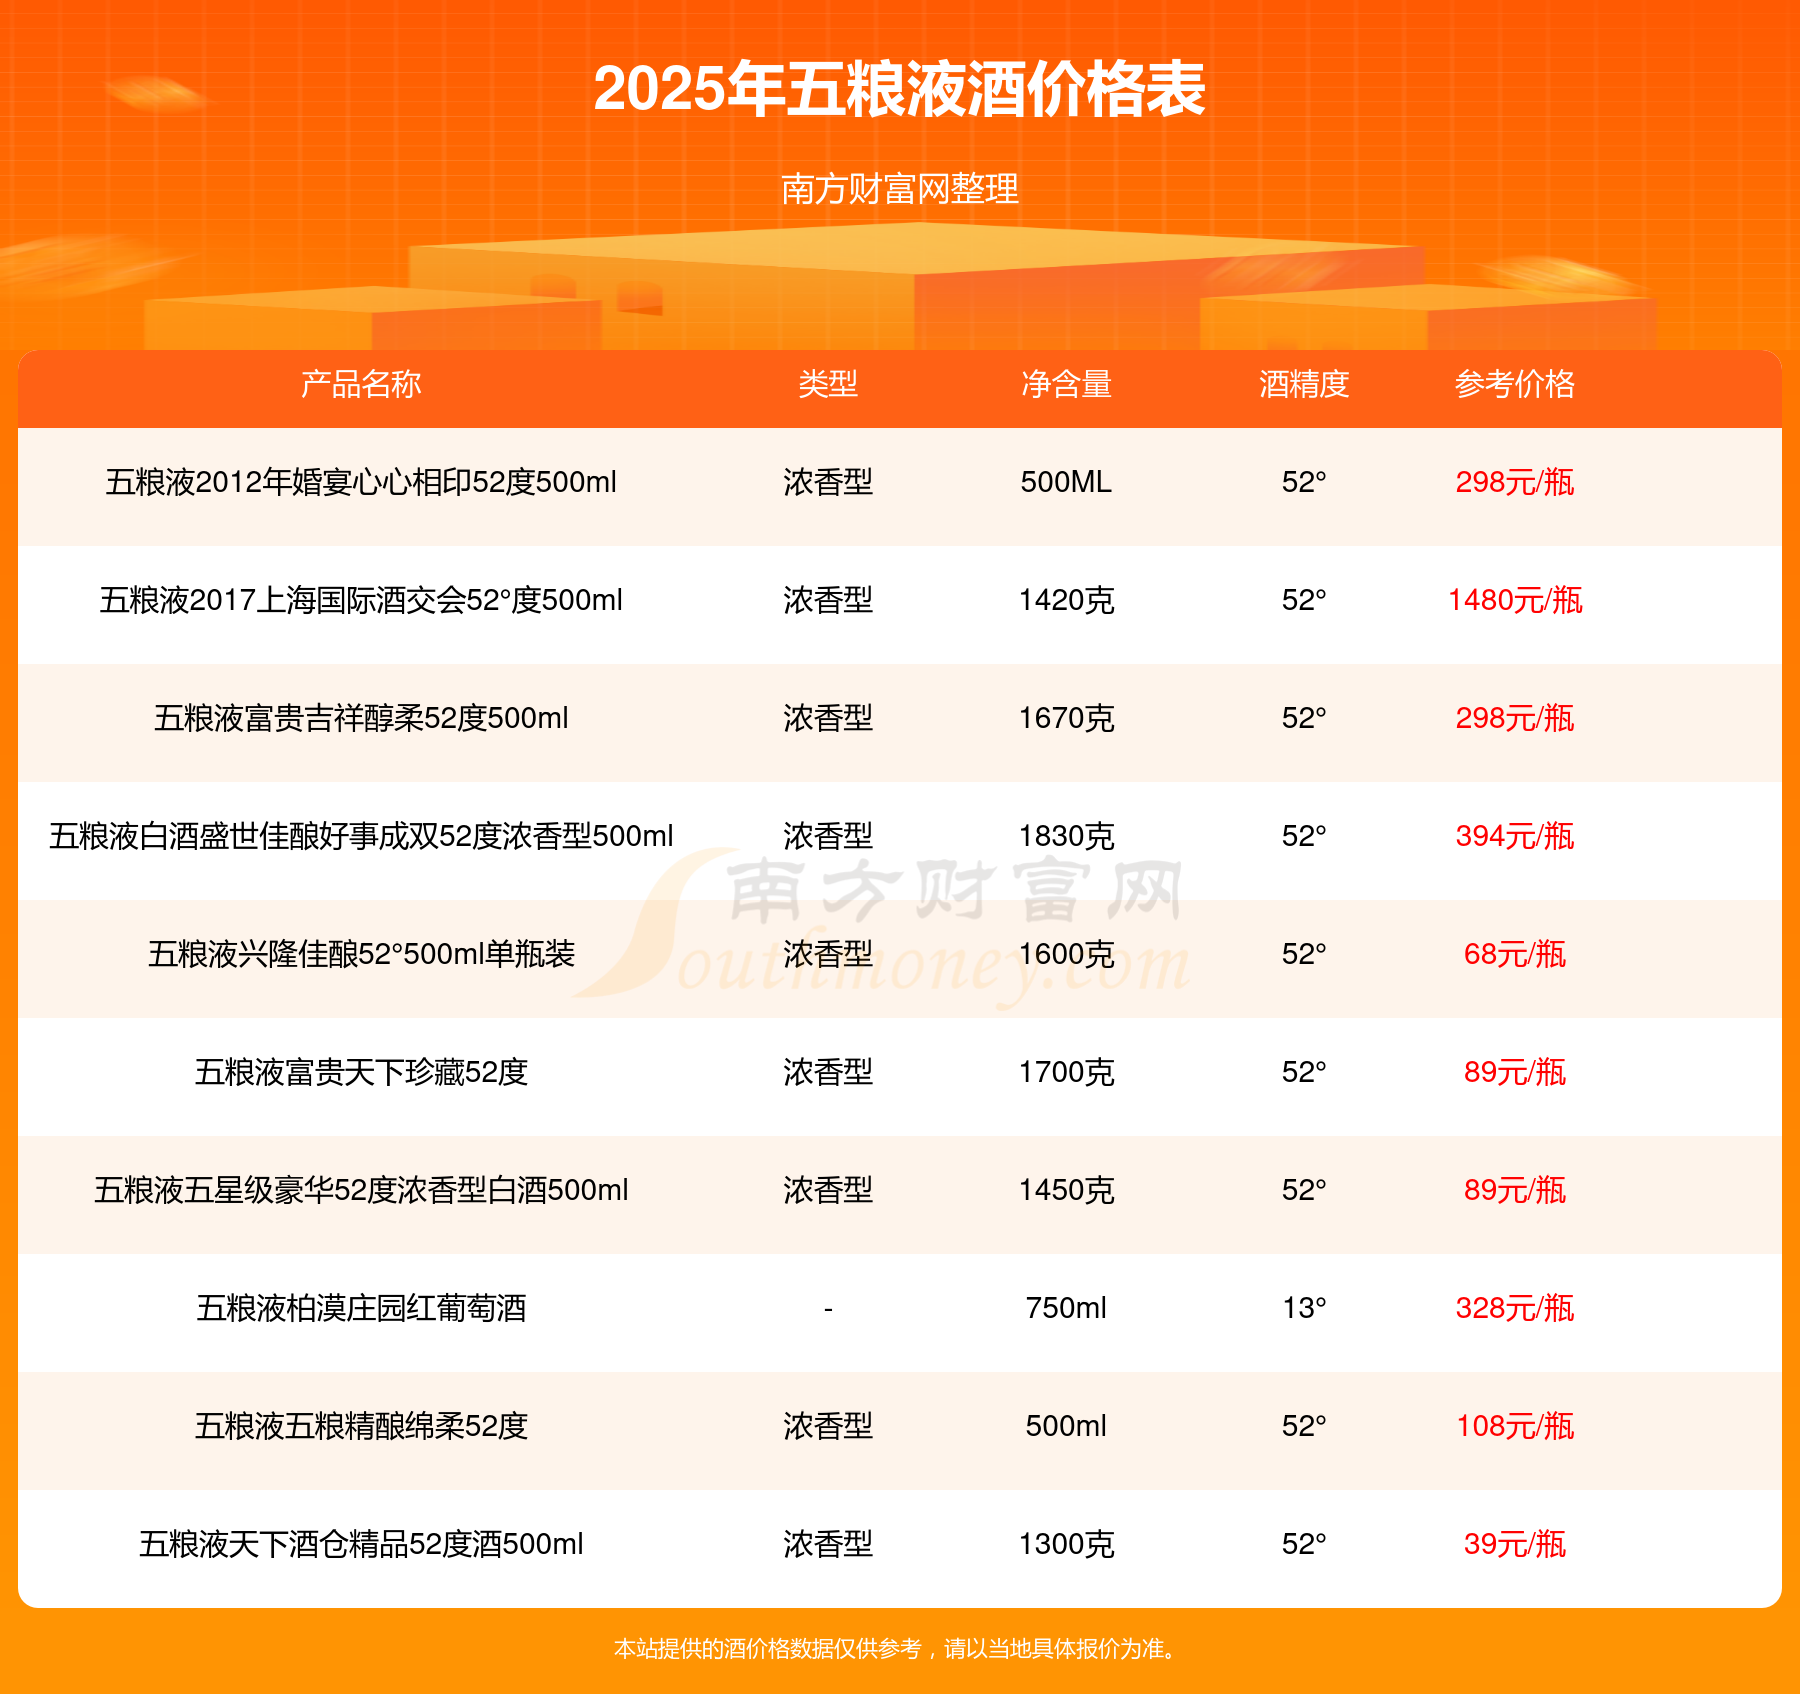Click the 1830克 net content cell
The width and height of the screenshot is (1800, 1694).
1066,836
